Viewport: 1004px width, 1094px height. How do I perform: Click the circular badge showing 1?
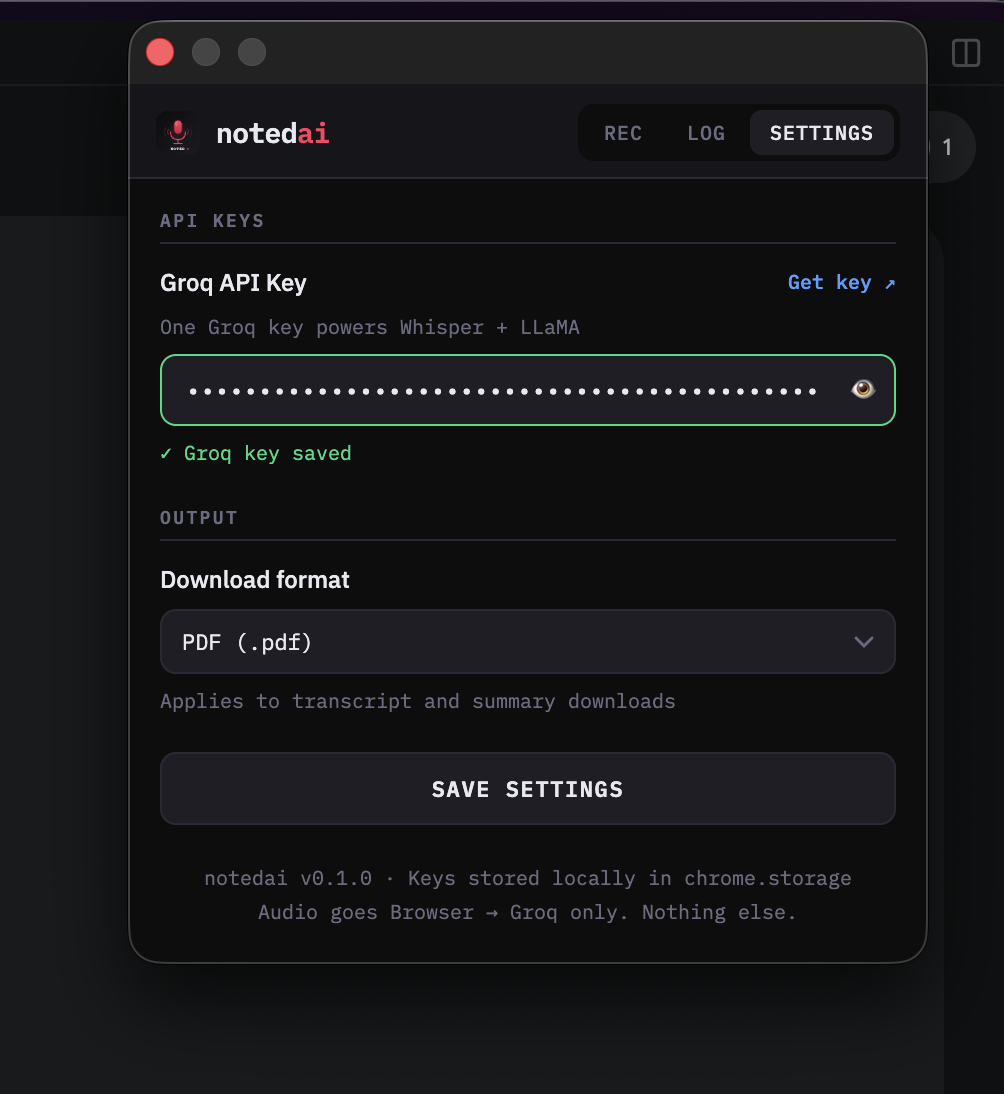950,147
